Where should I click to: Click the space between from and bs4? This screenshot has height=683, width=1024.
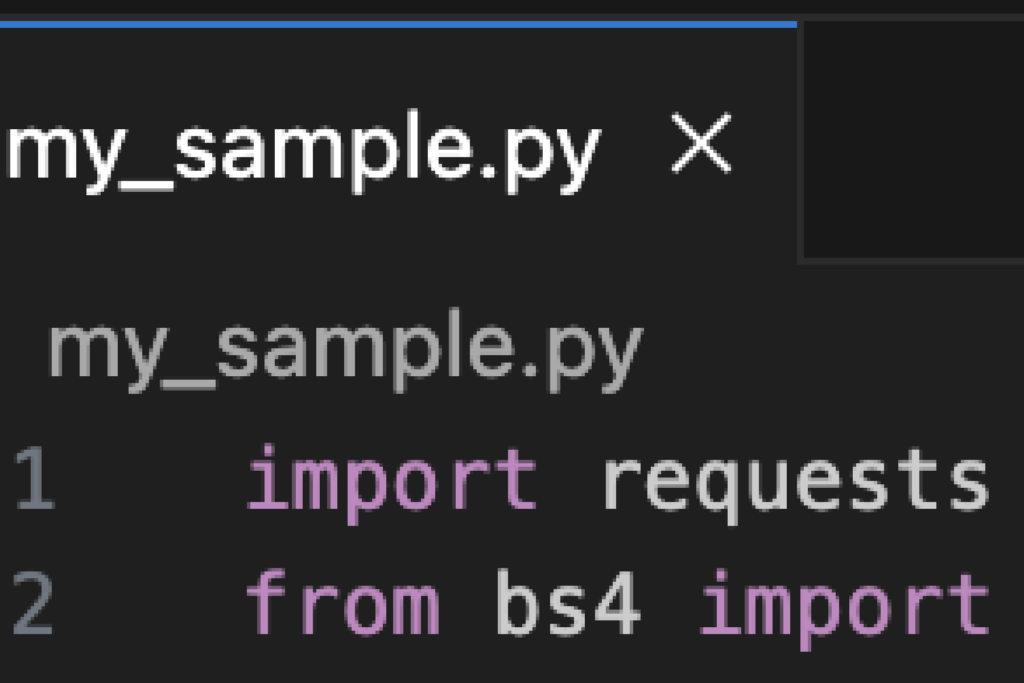[469, 602]
